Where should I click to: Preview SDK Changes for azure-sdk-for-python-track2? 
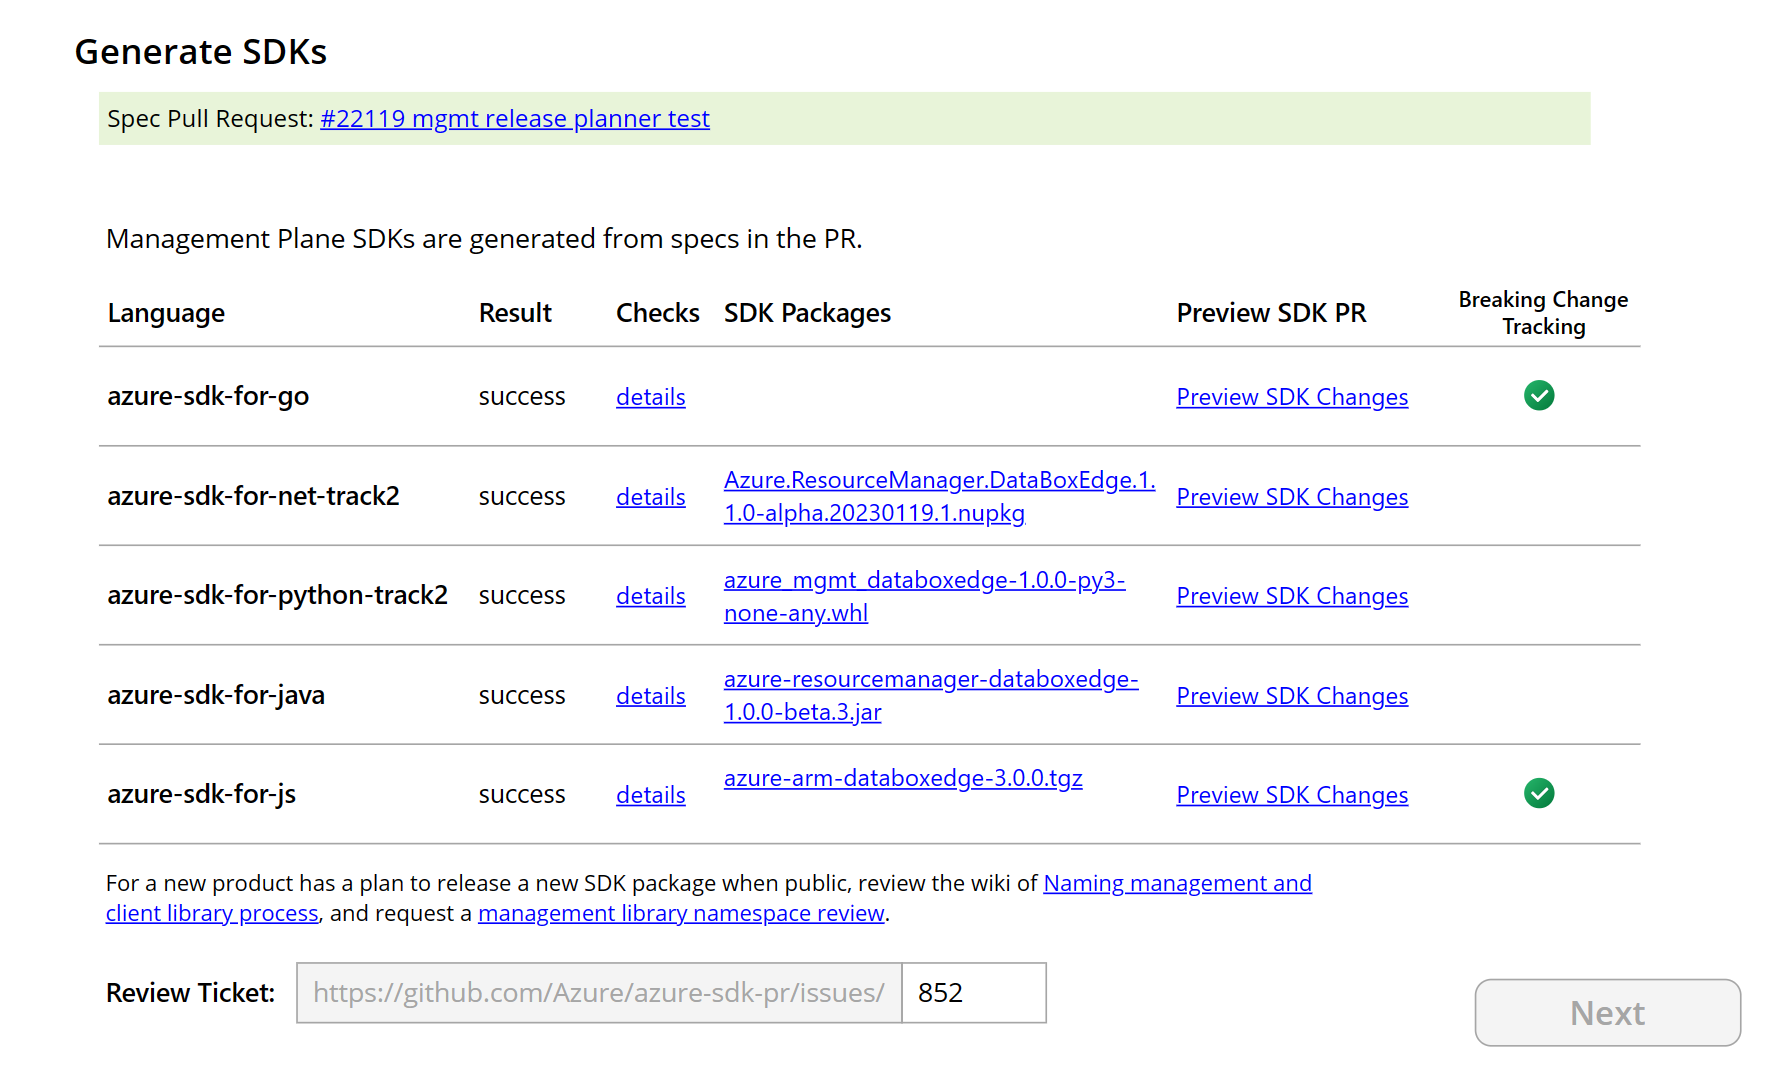pos(1291,595)
